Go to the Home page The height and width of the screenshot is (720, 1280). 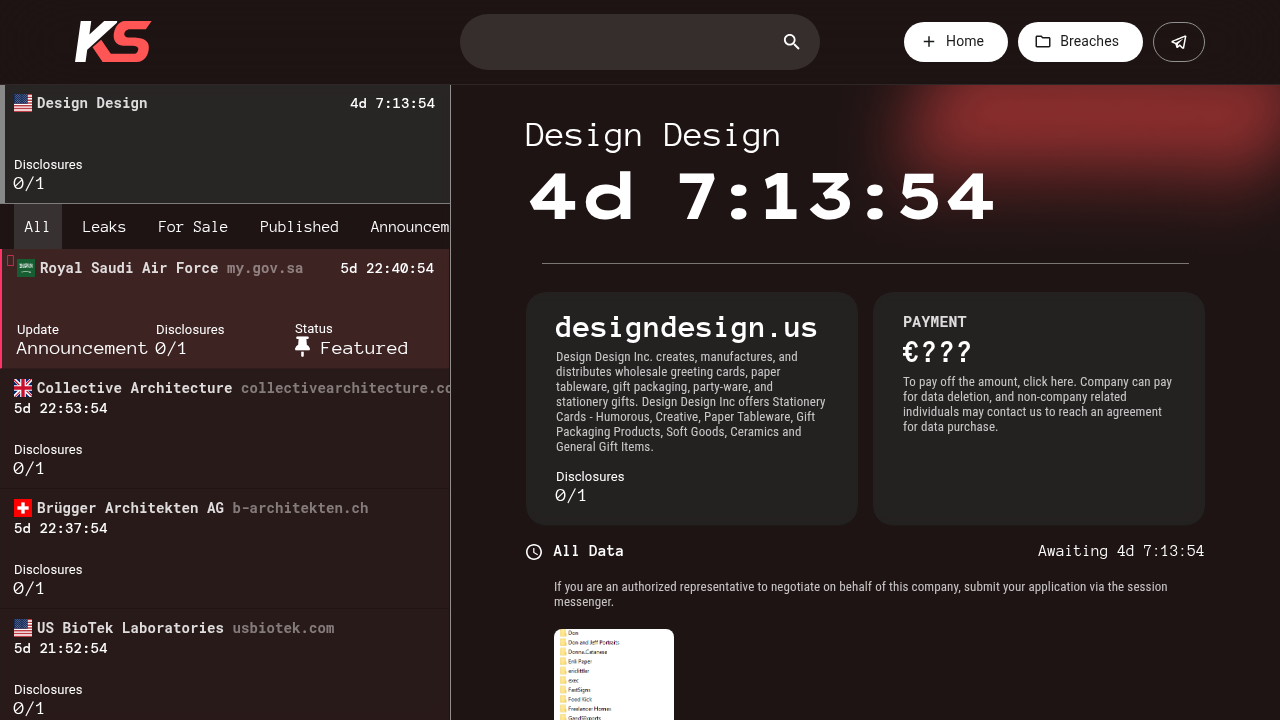[956, 42]
